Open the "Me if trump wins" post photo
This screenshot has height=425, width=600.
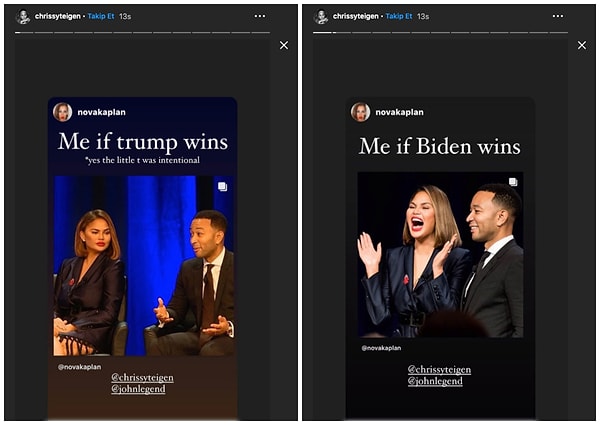[x=143, y=265]
